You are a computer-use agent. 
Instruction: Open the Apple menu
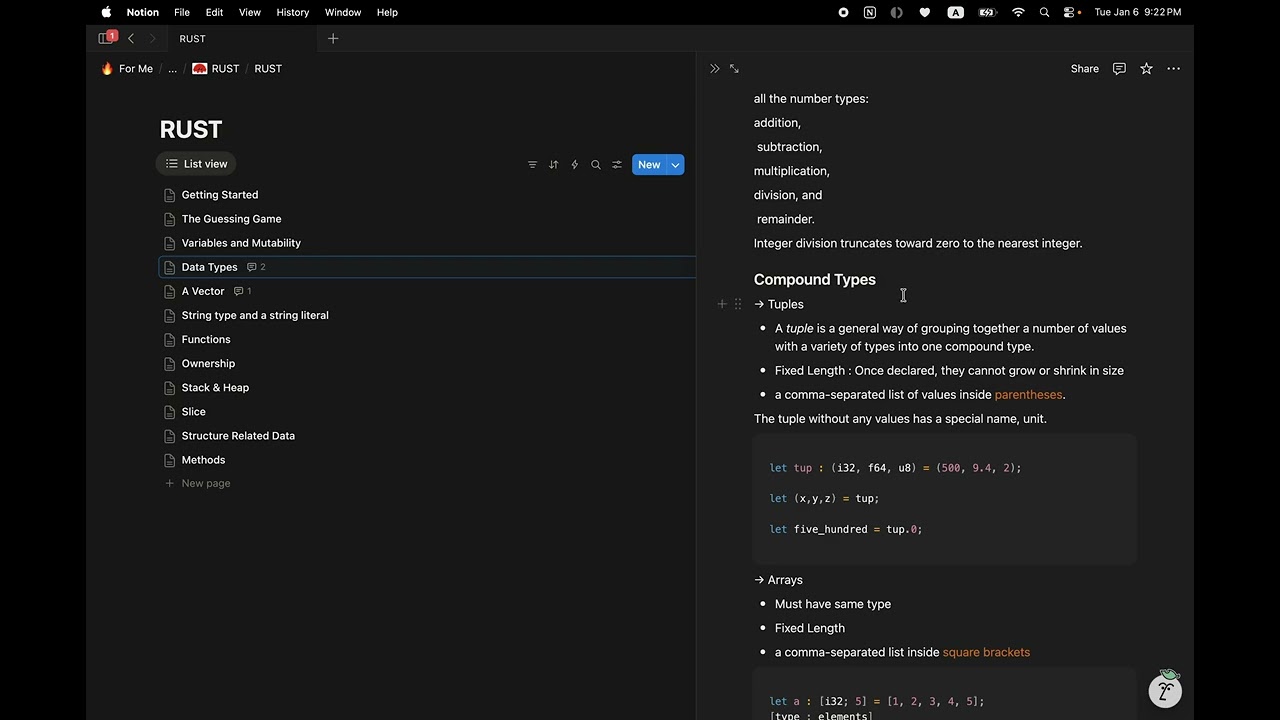coord(106,12)
